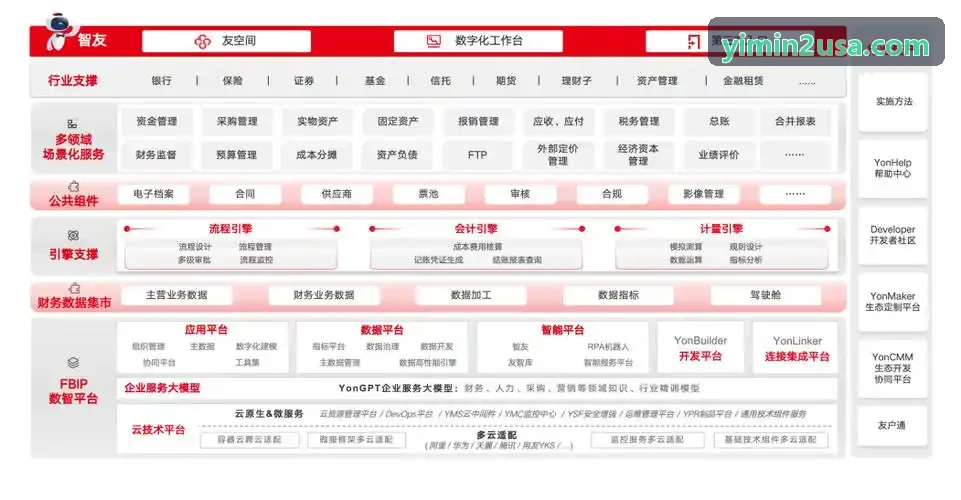The image size is (961, 500).
Task: Click the 会计引擎 heading
Action: tap(476, 229)
